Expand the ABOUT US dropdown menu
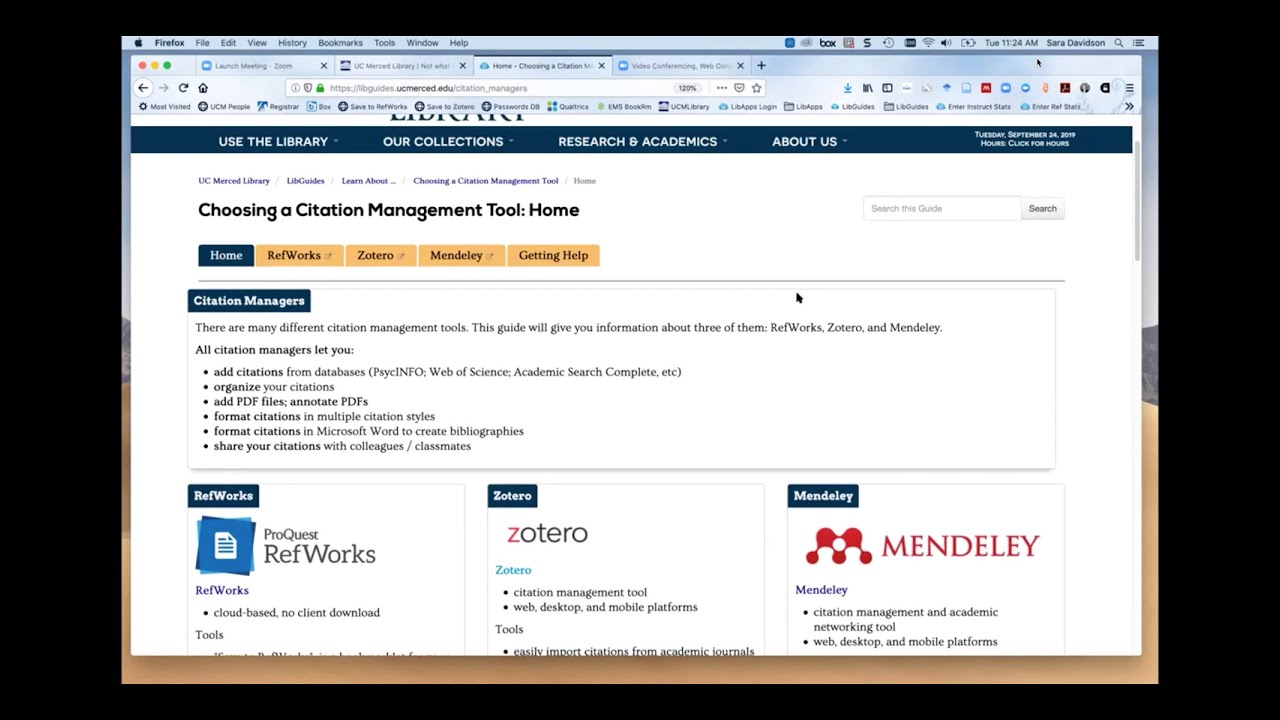 coord(809,141)
